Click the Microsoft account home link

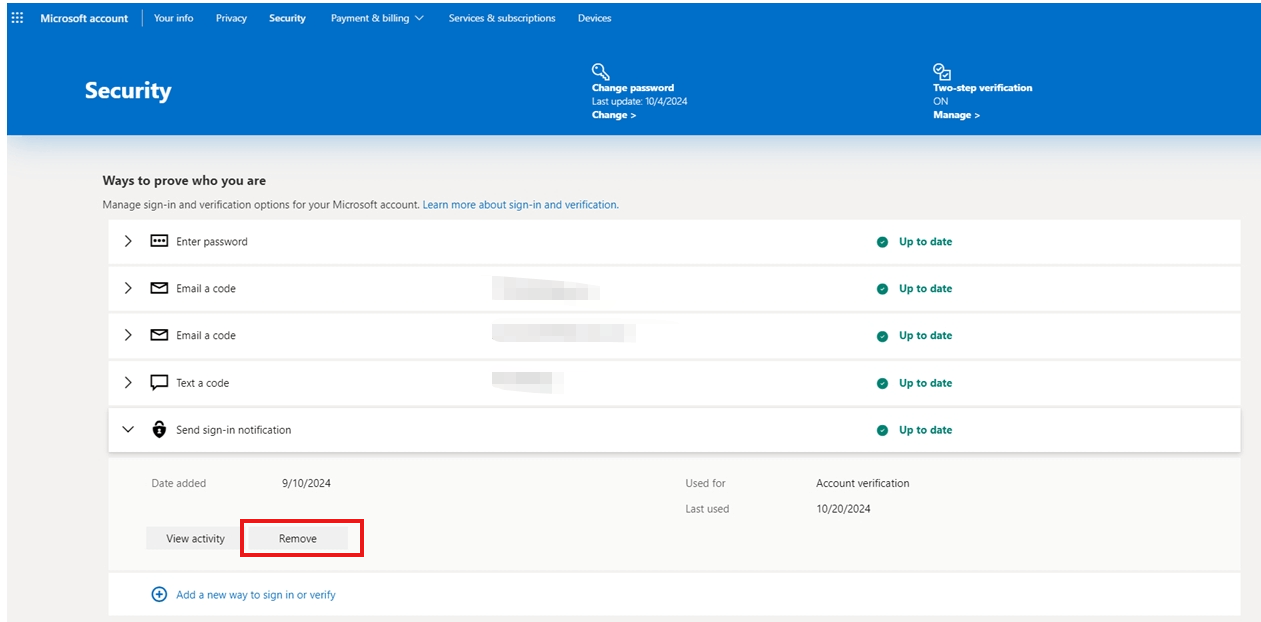84,18
